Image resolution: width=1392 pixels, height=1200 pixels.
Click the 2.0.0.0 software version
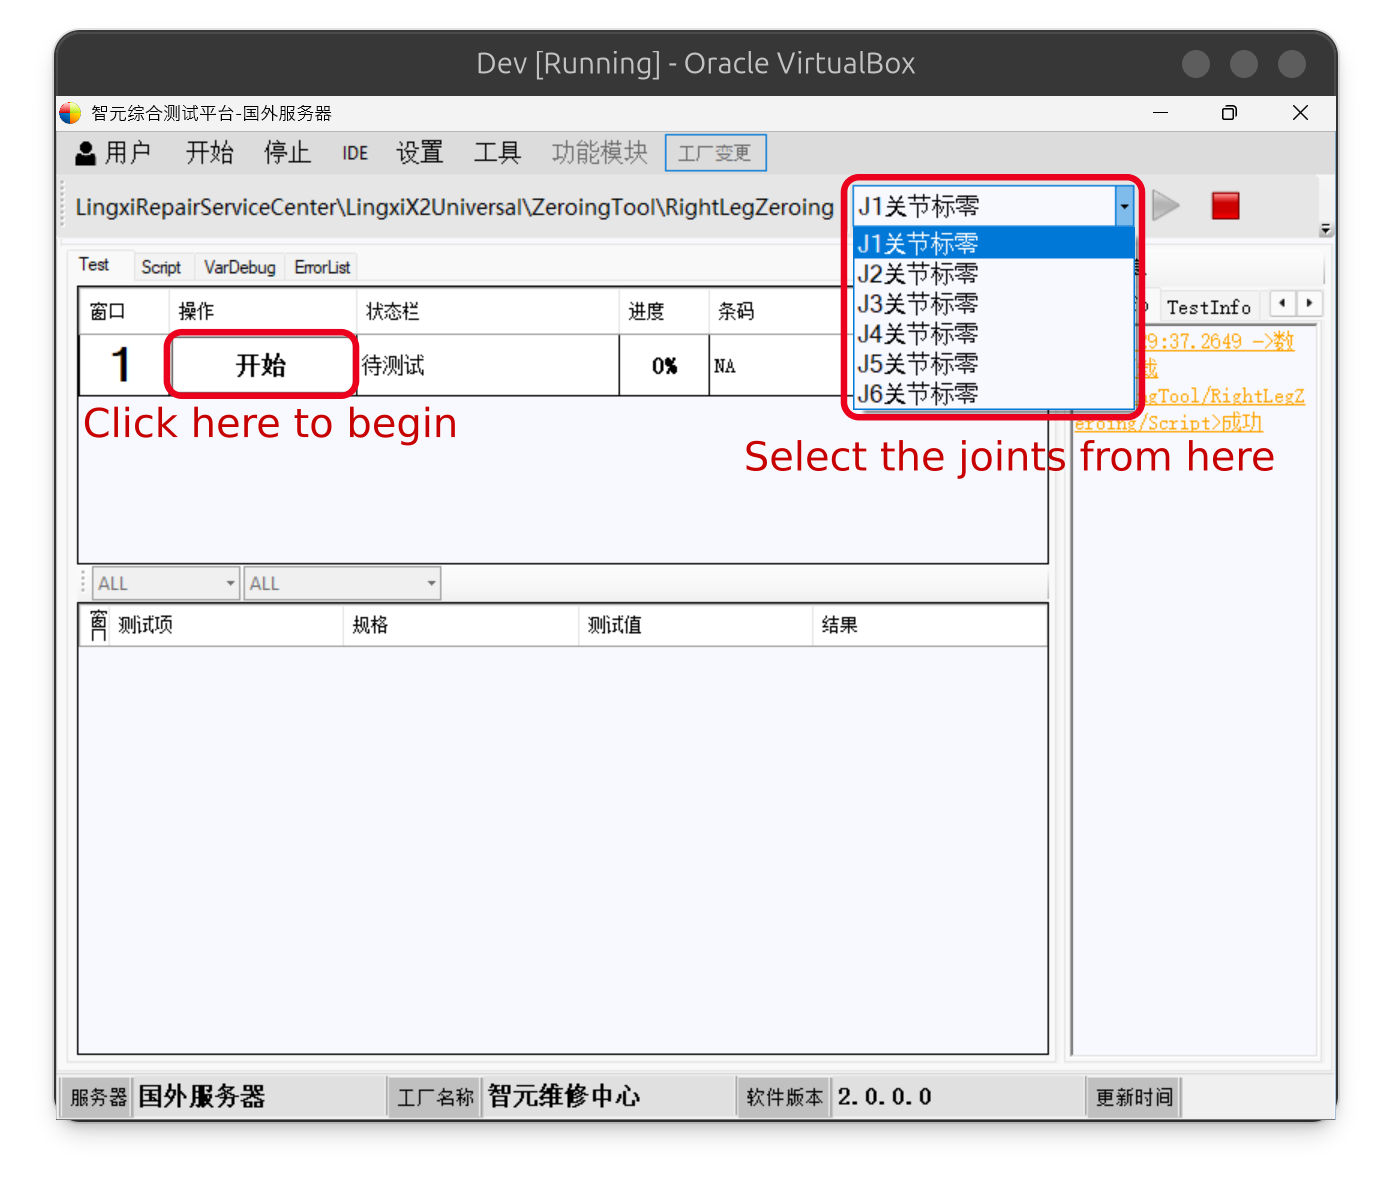tap(885, 1096)
